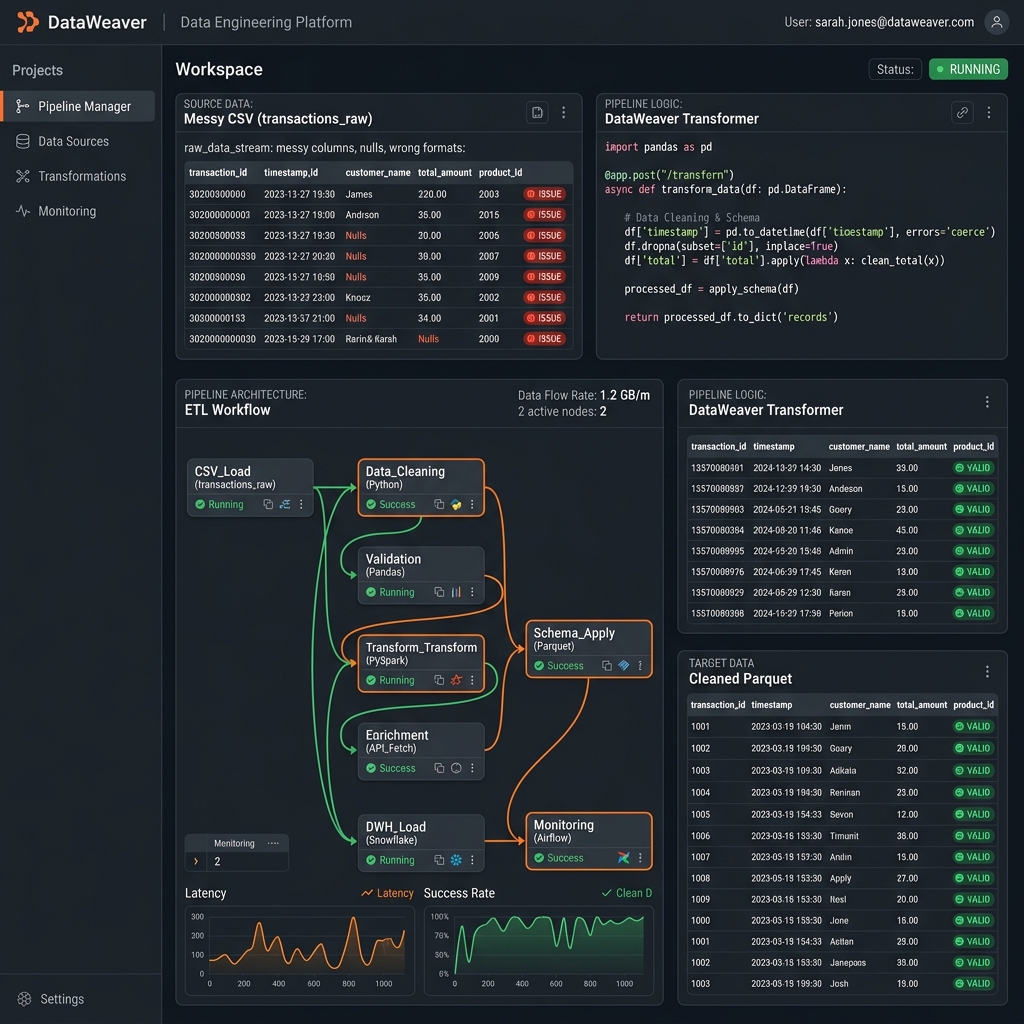
Task: Click the Success status on Enrichment node
Action: 391,768
